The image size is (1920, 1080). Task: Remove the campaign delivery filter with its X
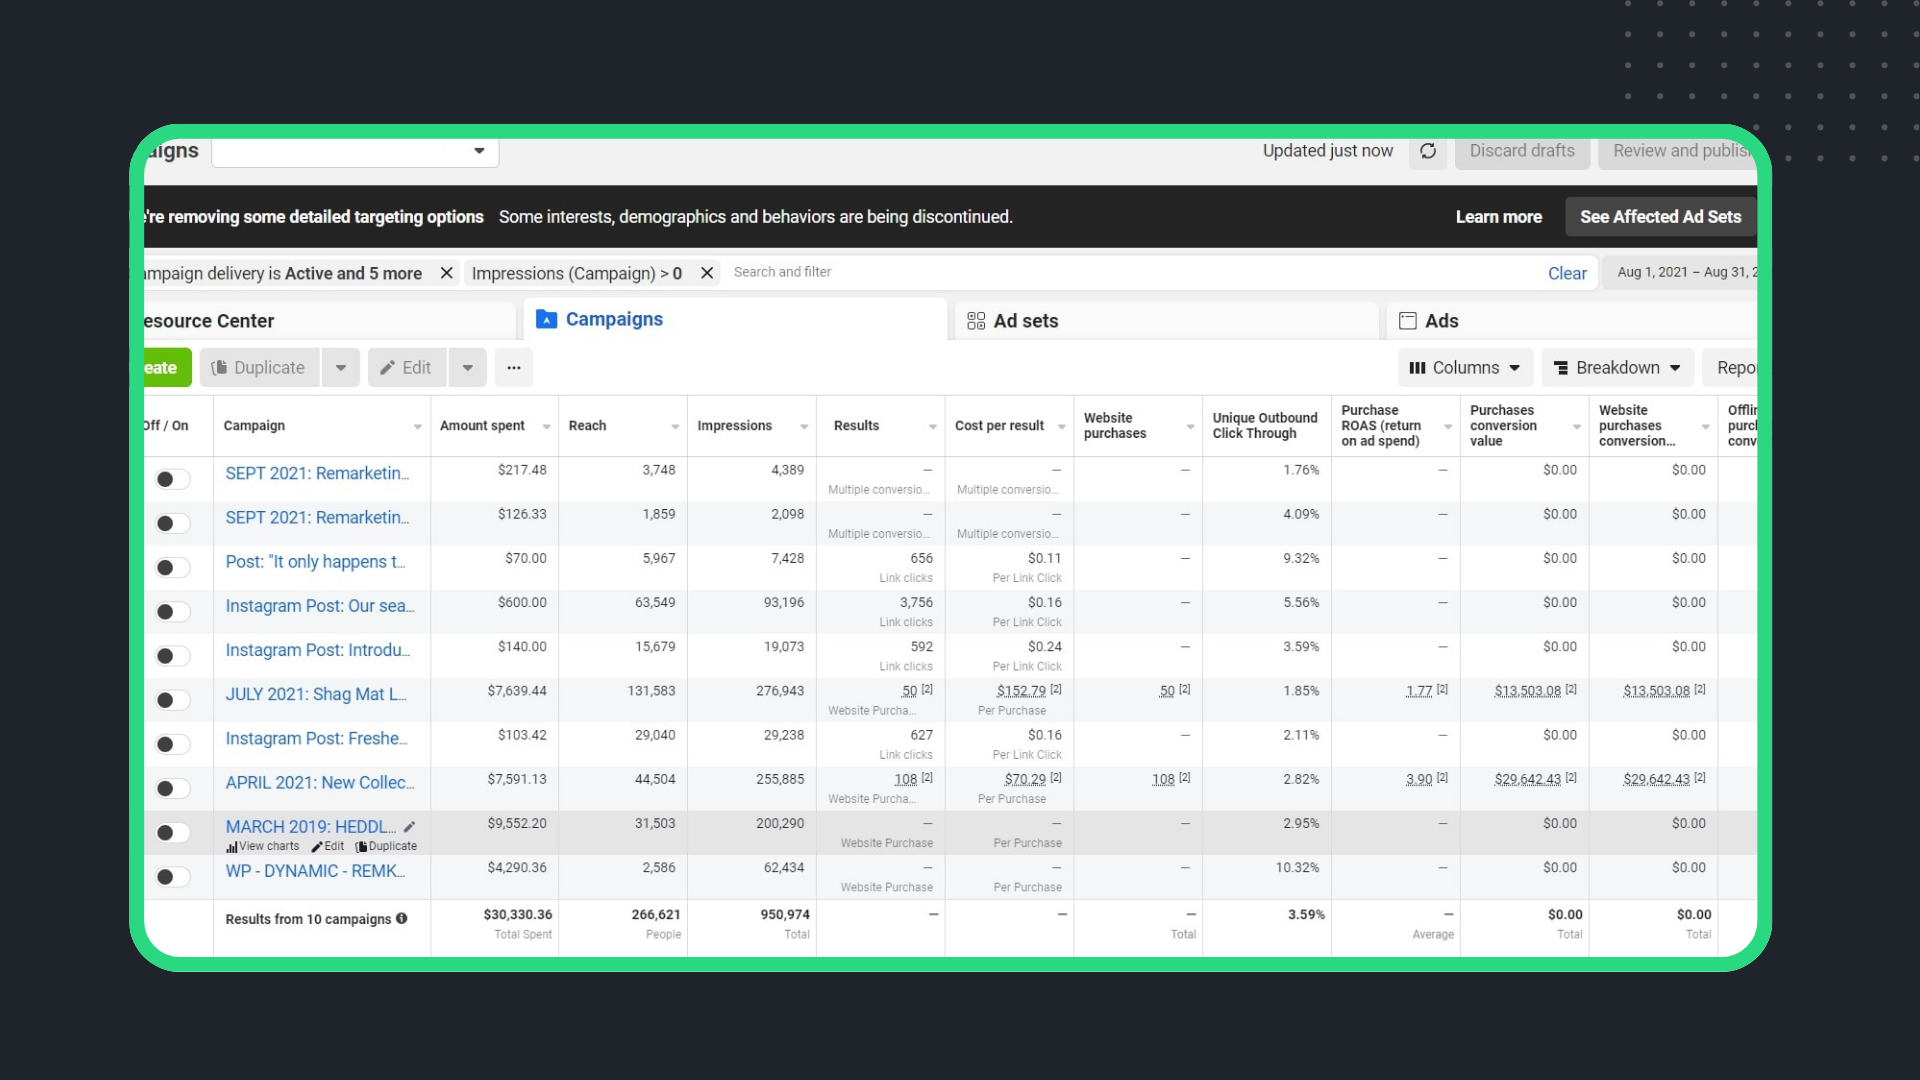click(447, 273)
